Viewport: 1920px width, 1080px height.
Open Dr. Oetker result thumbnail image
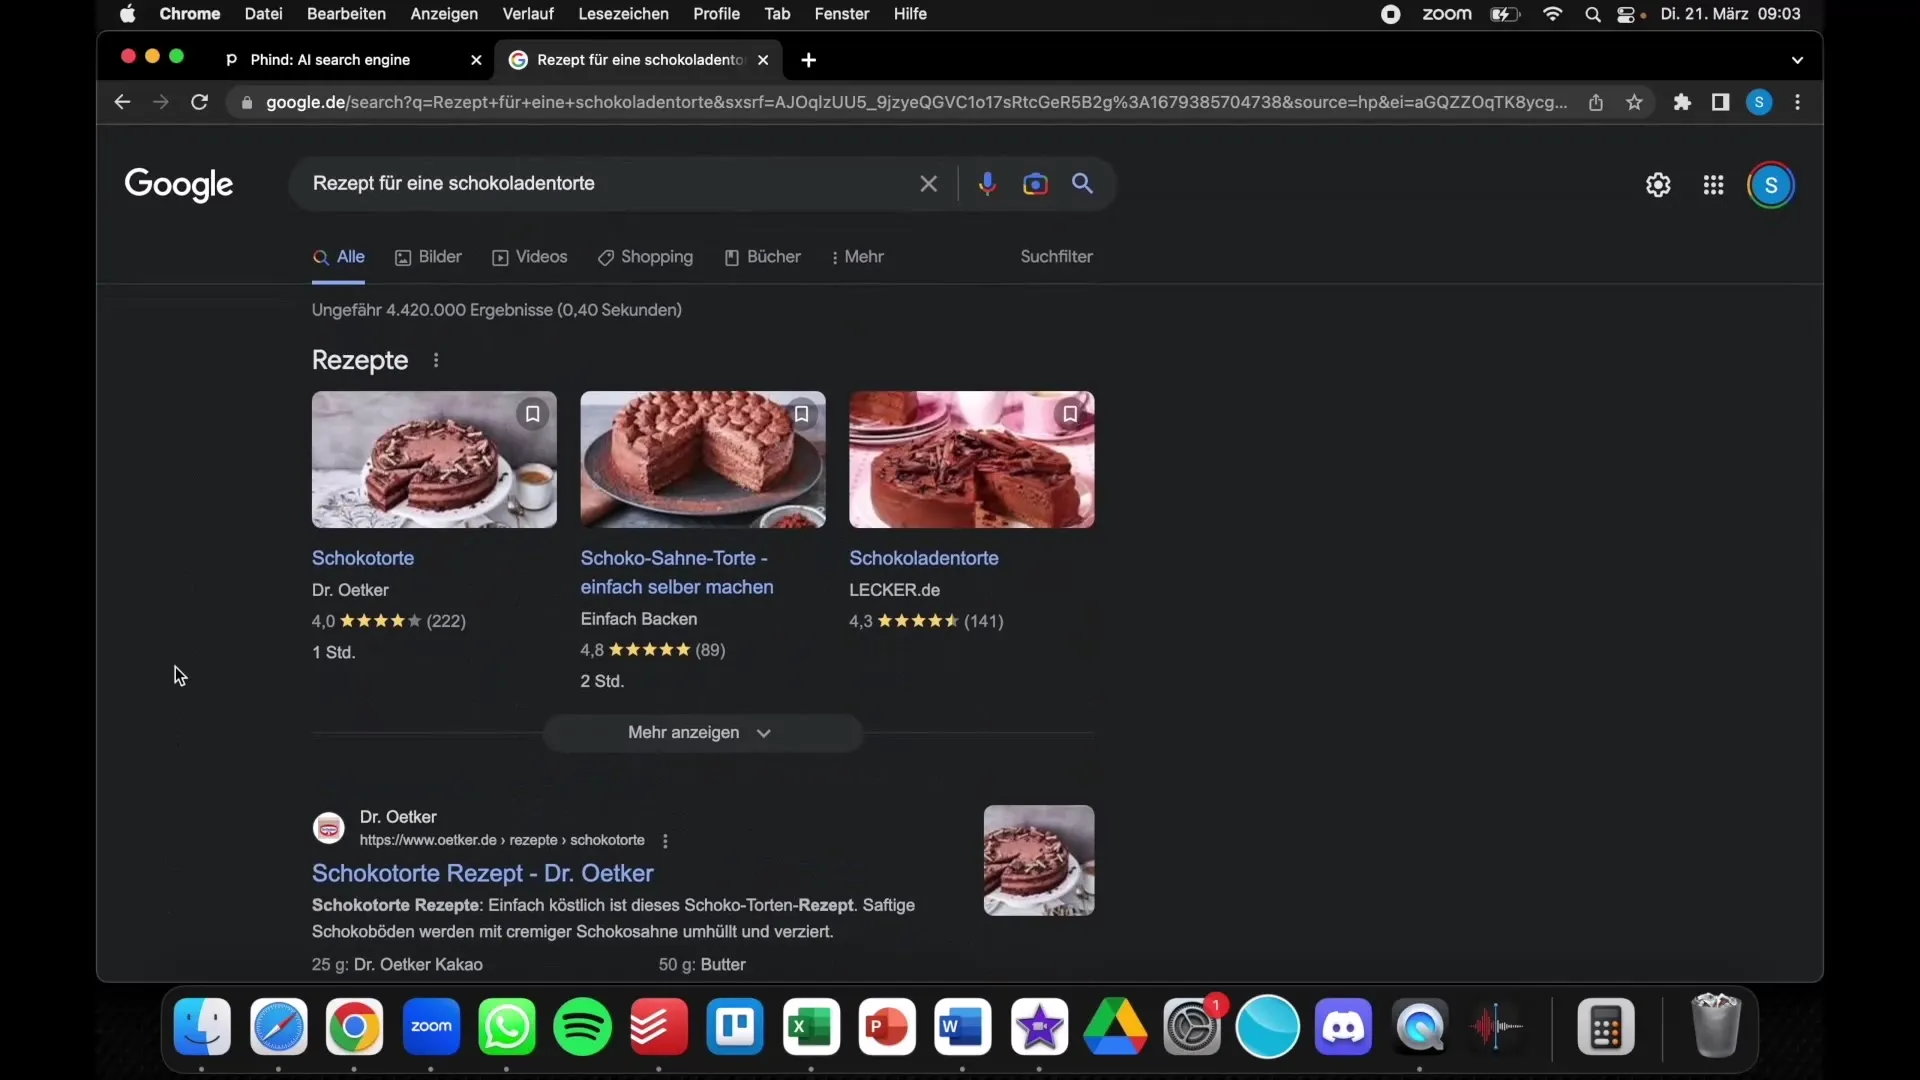pyautogui.click(x=1039, y=860)
